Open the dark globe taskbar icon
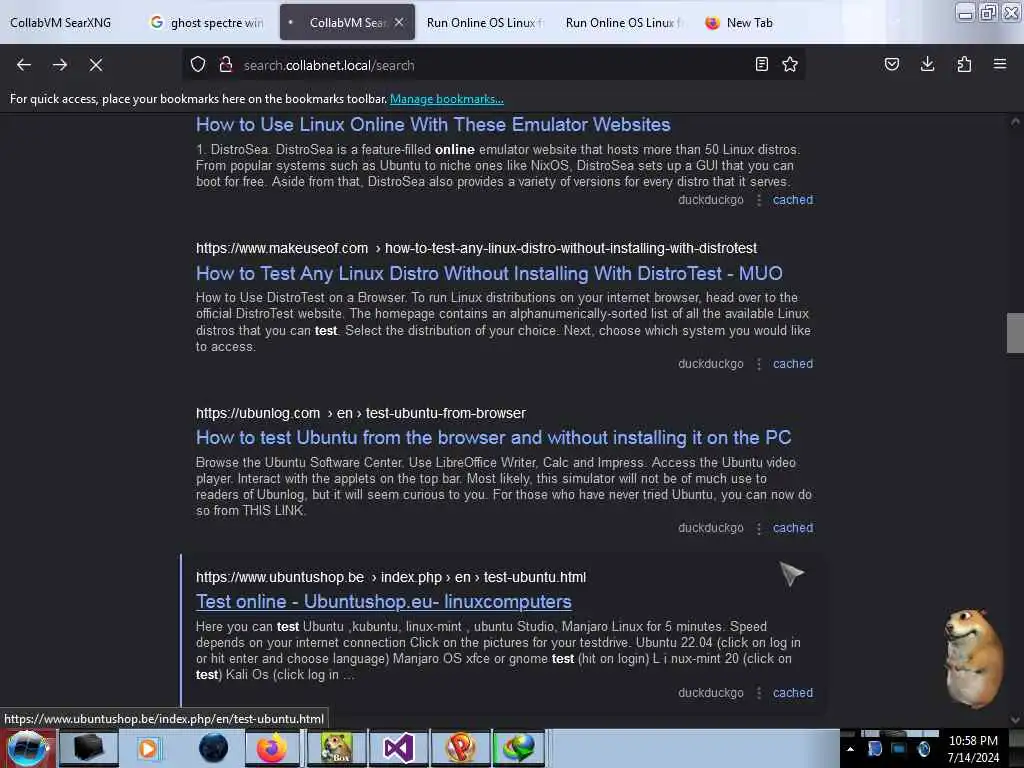This screenshot has height=768, width=1024. click(213, 748)
